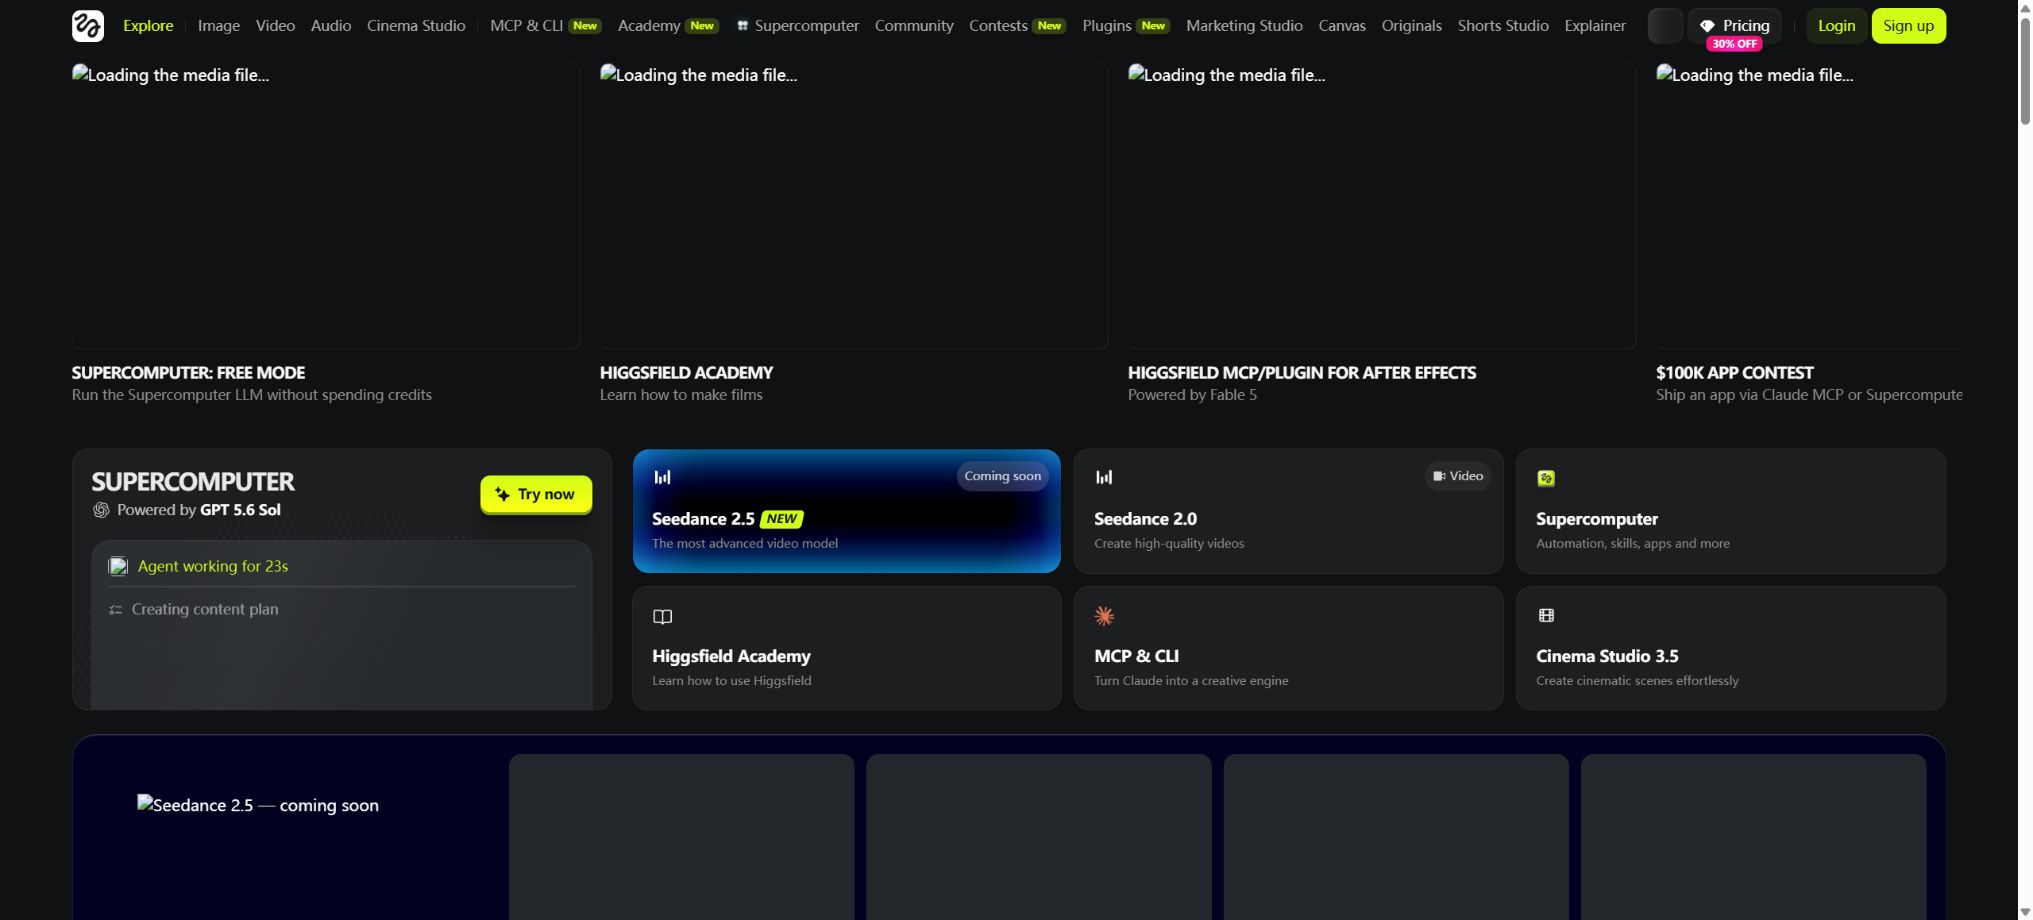Open the $100K App Contest media thumbnail
Viewport: 2033px width, 920px height.
coord(1809,206)
